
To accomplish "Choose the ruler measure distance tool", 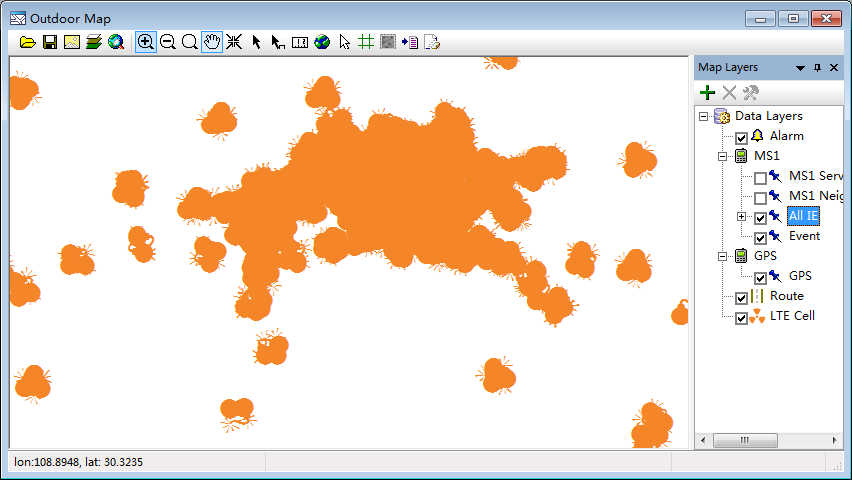I will (x=300, y=42).
